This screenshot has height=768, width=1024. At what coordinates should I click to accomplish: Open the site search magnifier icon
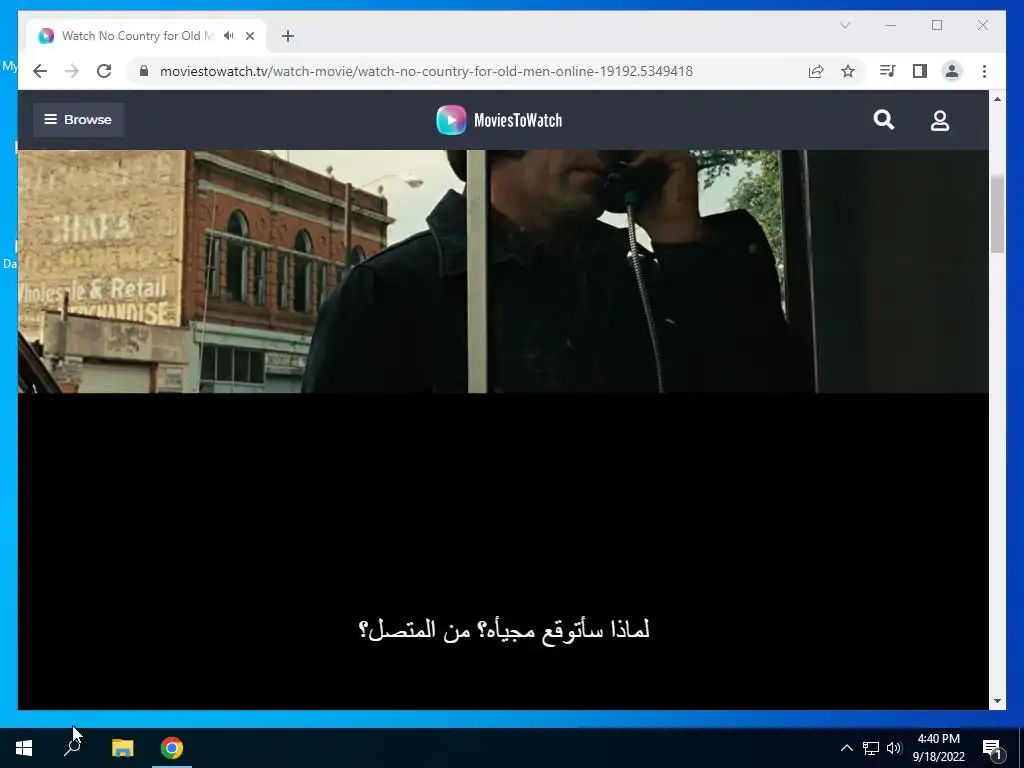click(x=884, y=120)
